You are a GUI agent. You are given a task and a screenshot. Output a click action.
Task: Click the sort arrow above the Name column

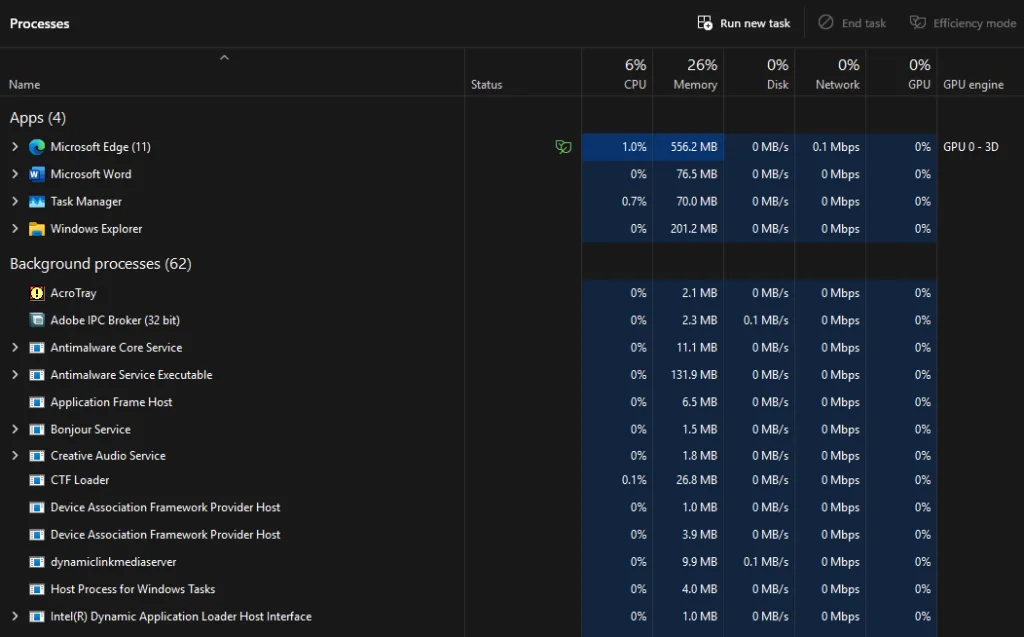pos(224,57)
